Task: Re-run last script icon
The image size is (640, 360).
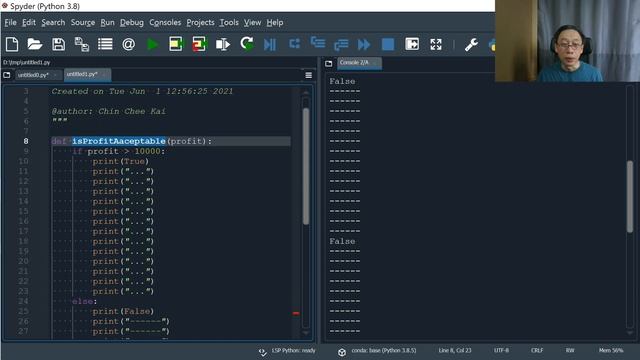Action: tap(247, 44)
